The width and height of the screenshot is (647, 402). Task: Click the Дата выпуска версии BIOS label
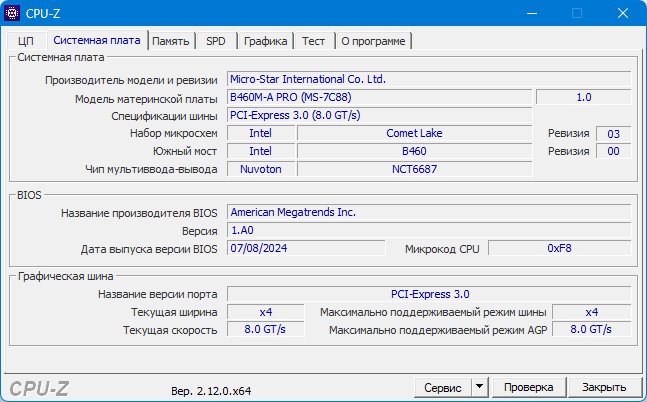tap(149, 249)
